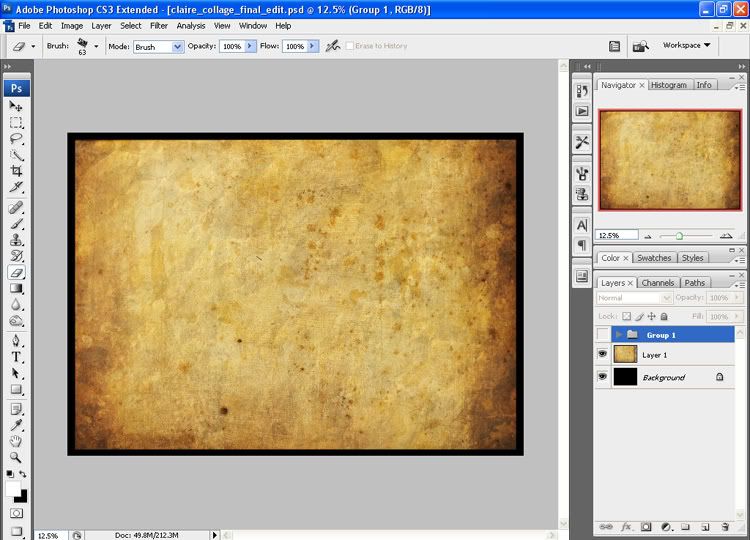Select the Magic Wand tool
750x540 pixels.
tap(16, 155)
